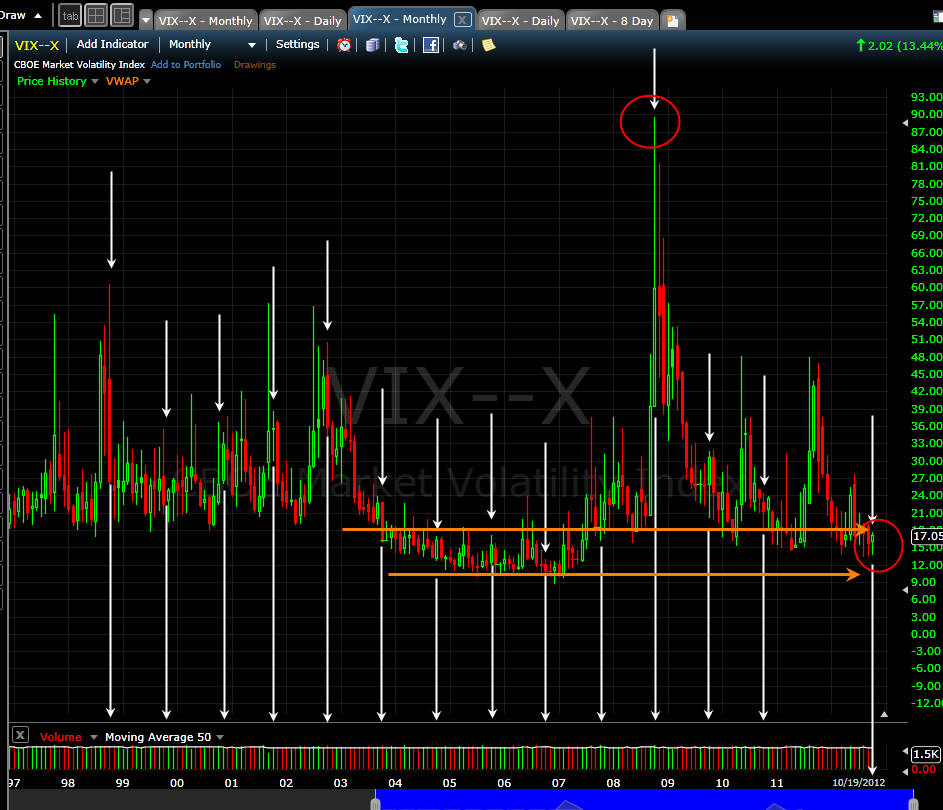Click the alarm clock alert icon
The height and width of the screenshot is (810, 943).
point(344,45)
